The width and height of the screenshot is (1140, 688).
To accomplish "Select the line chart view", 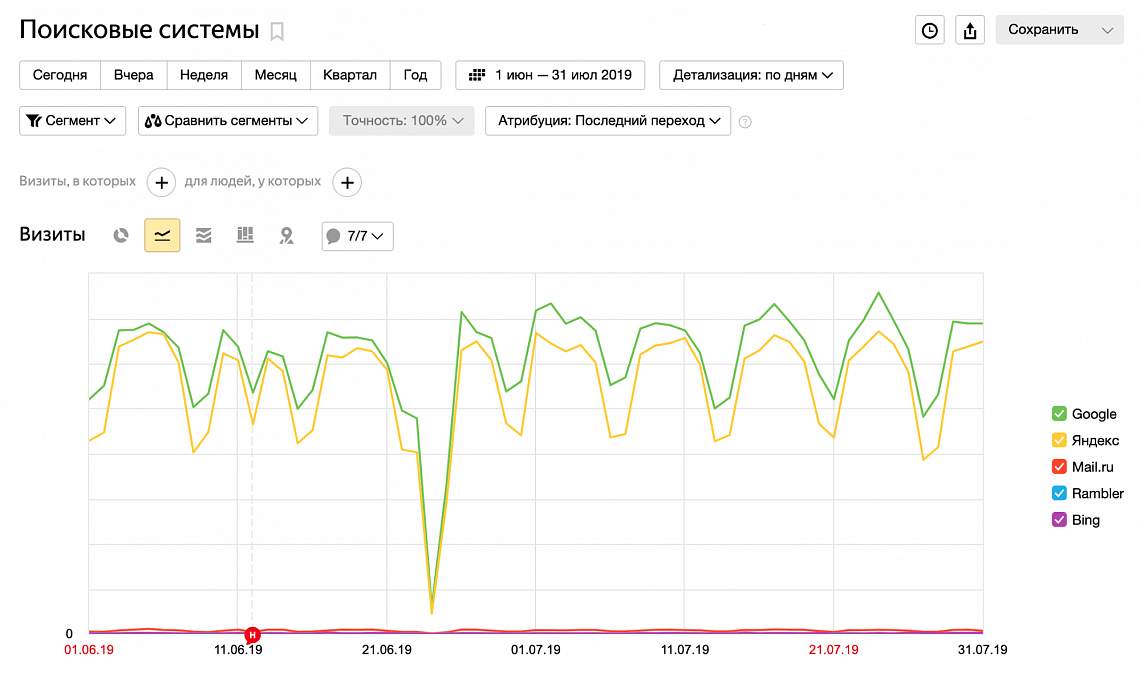I will pyautogui.click(x=162, y=236).
